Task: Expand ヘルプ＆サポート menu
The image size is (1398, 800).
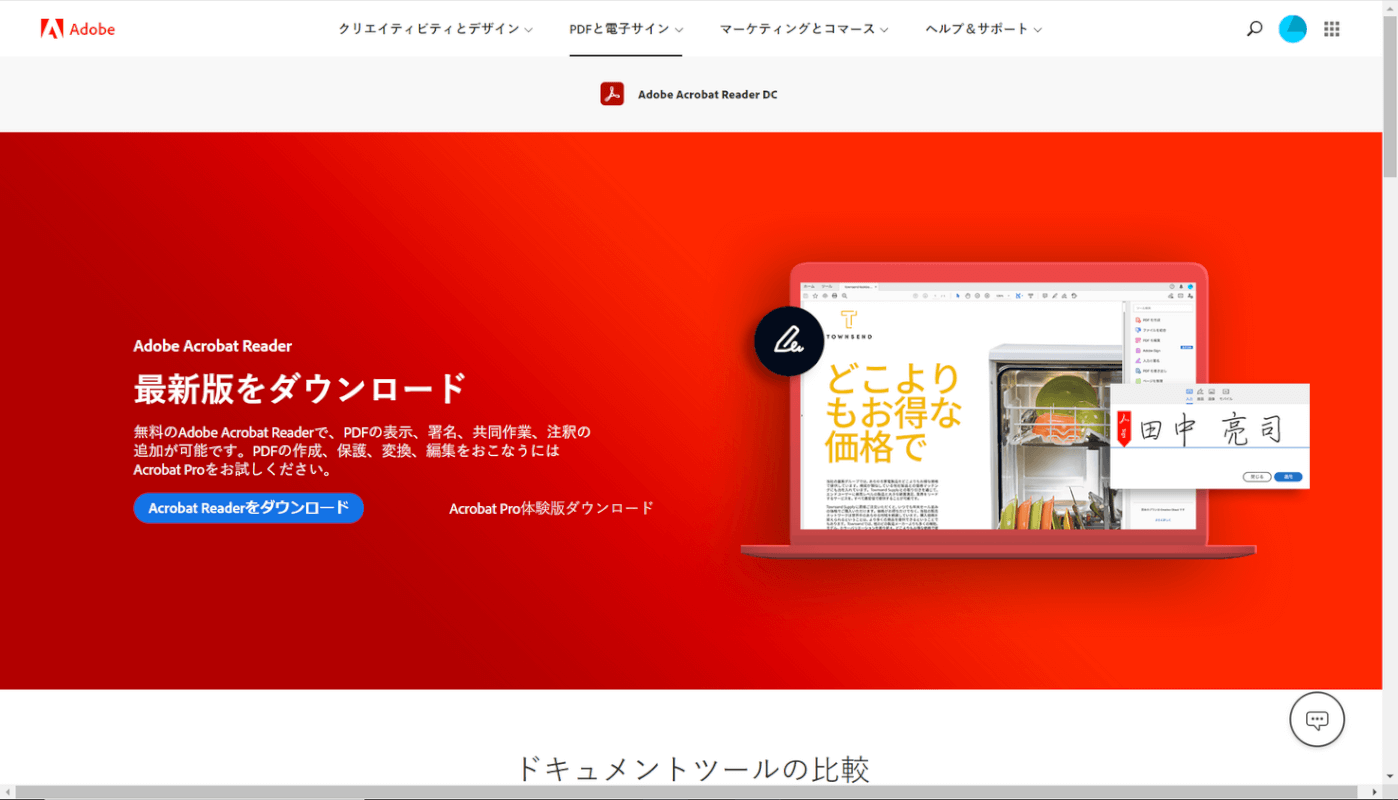Action: coord(983,29)
